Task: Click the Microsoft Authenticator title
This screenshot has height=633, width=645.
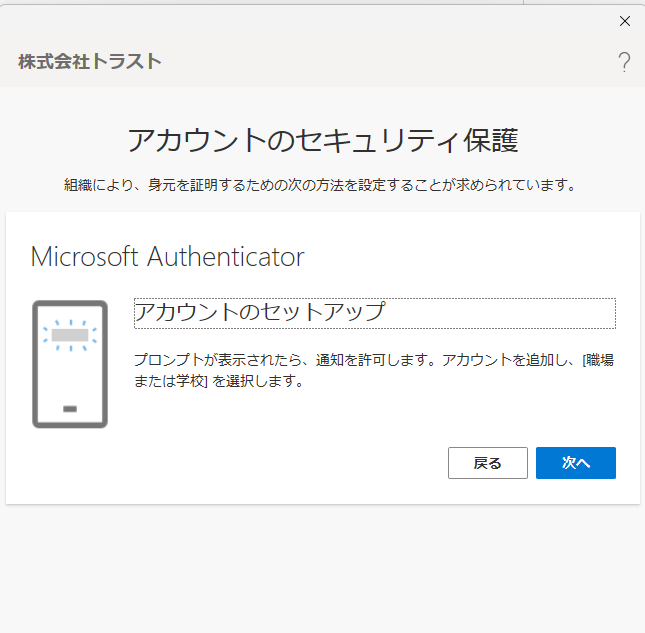Action: click(x=167, y=257)
